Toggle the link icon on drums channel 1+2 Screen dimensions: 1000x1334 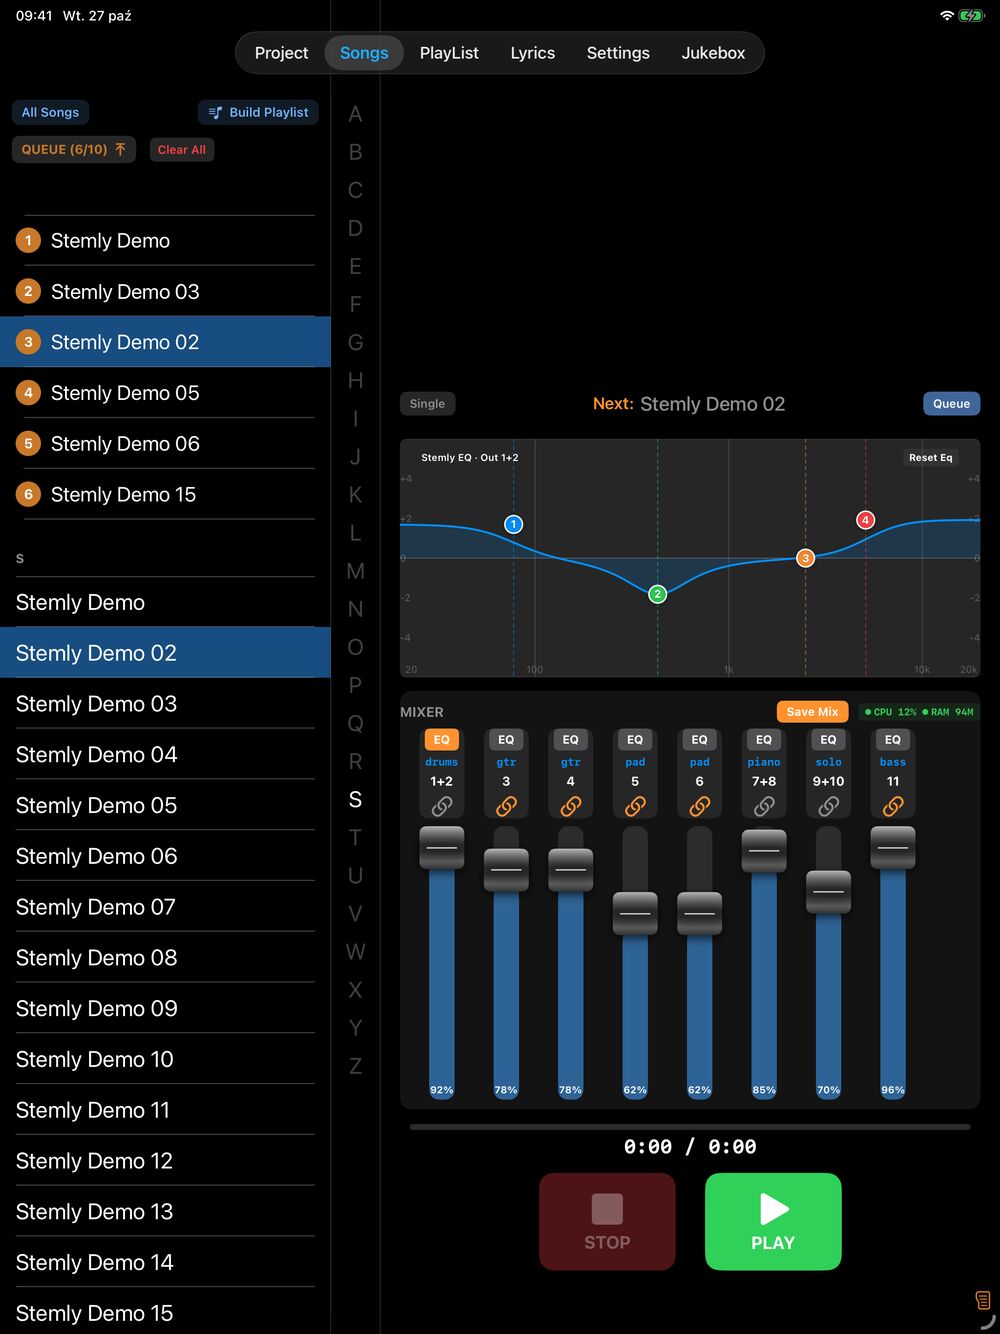(441, 806)
